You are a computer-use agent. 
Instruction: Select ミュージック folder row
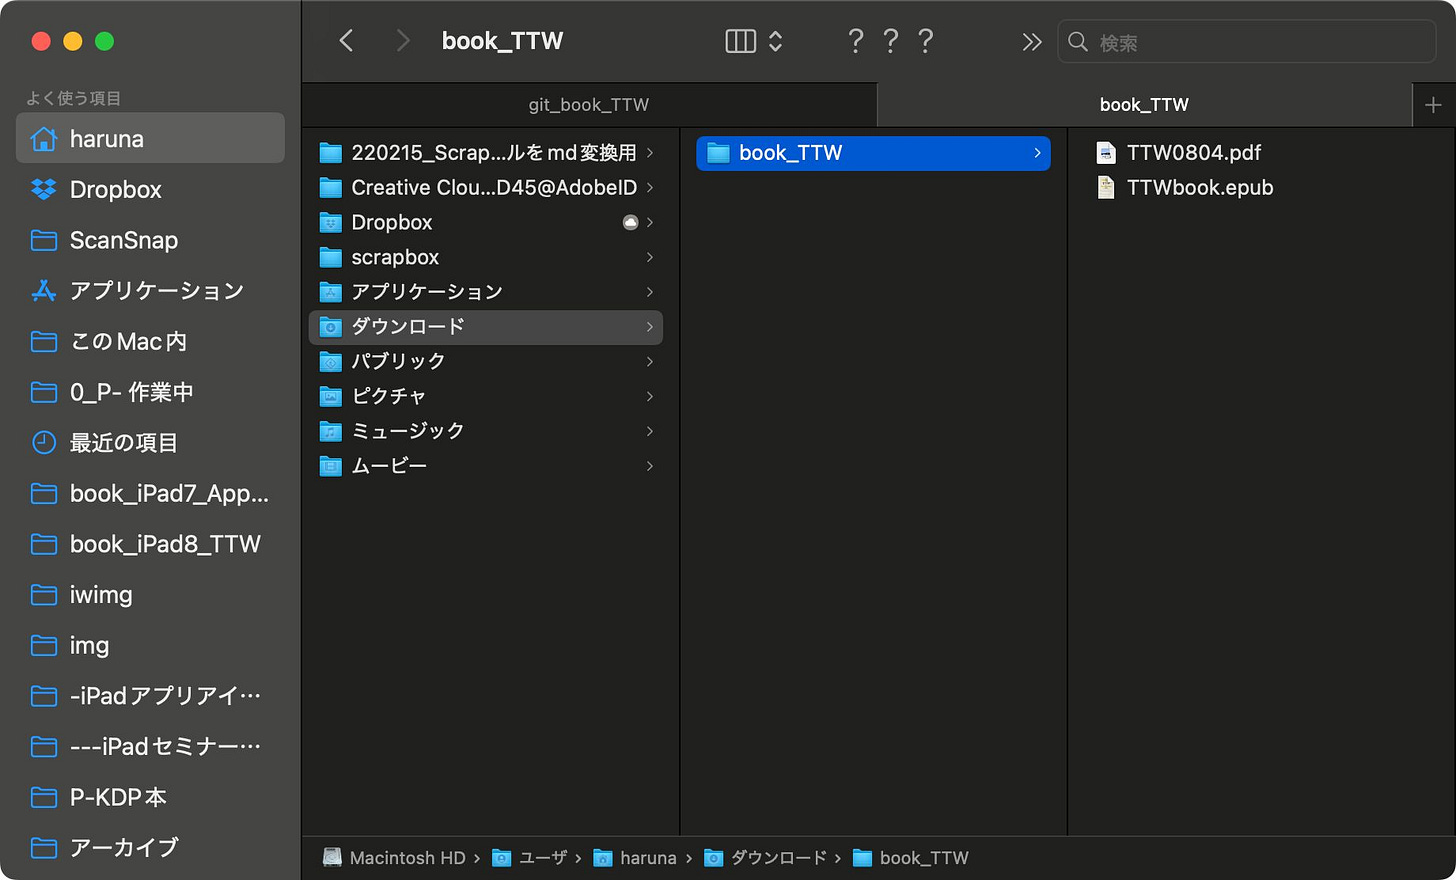[486, 431]
